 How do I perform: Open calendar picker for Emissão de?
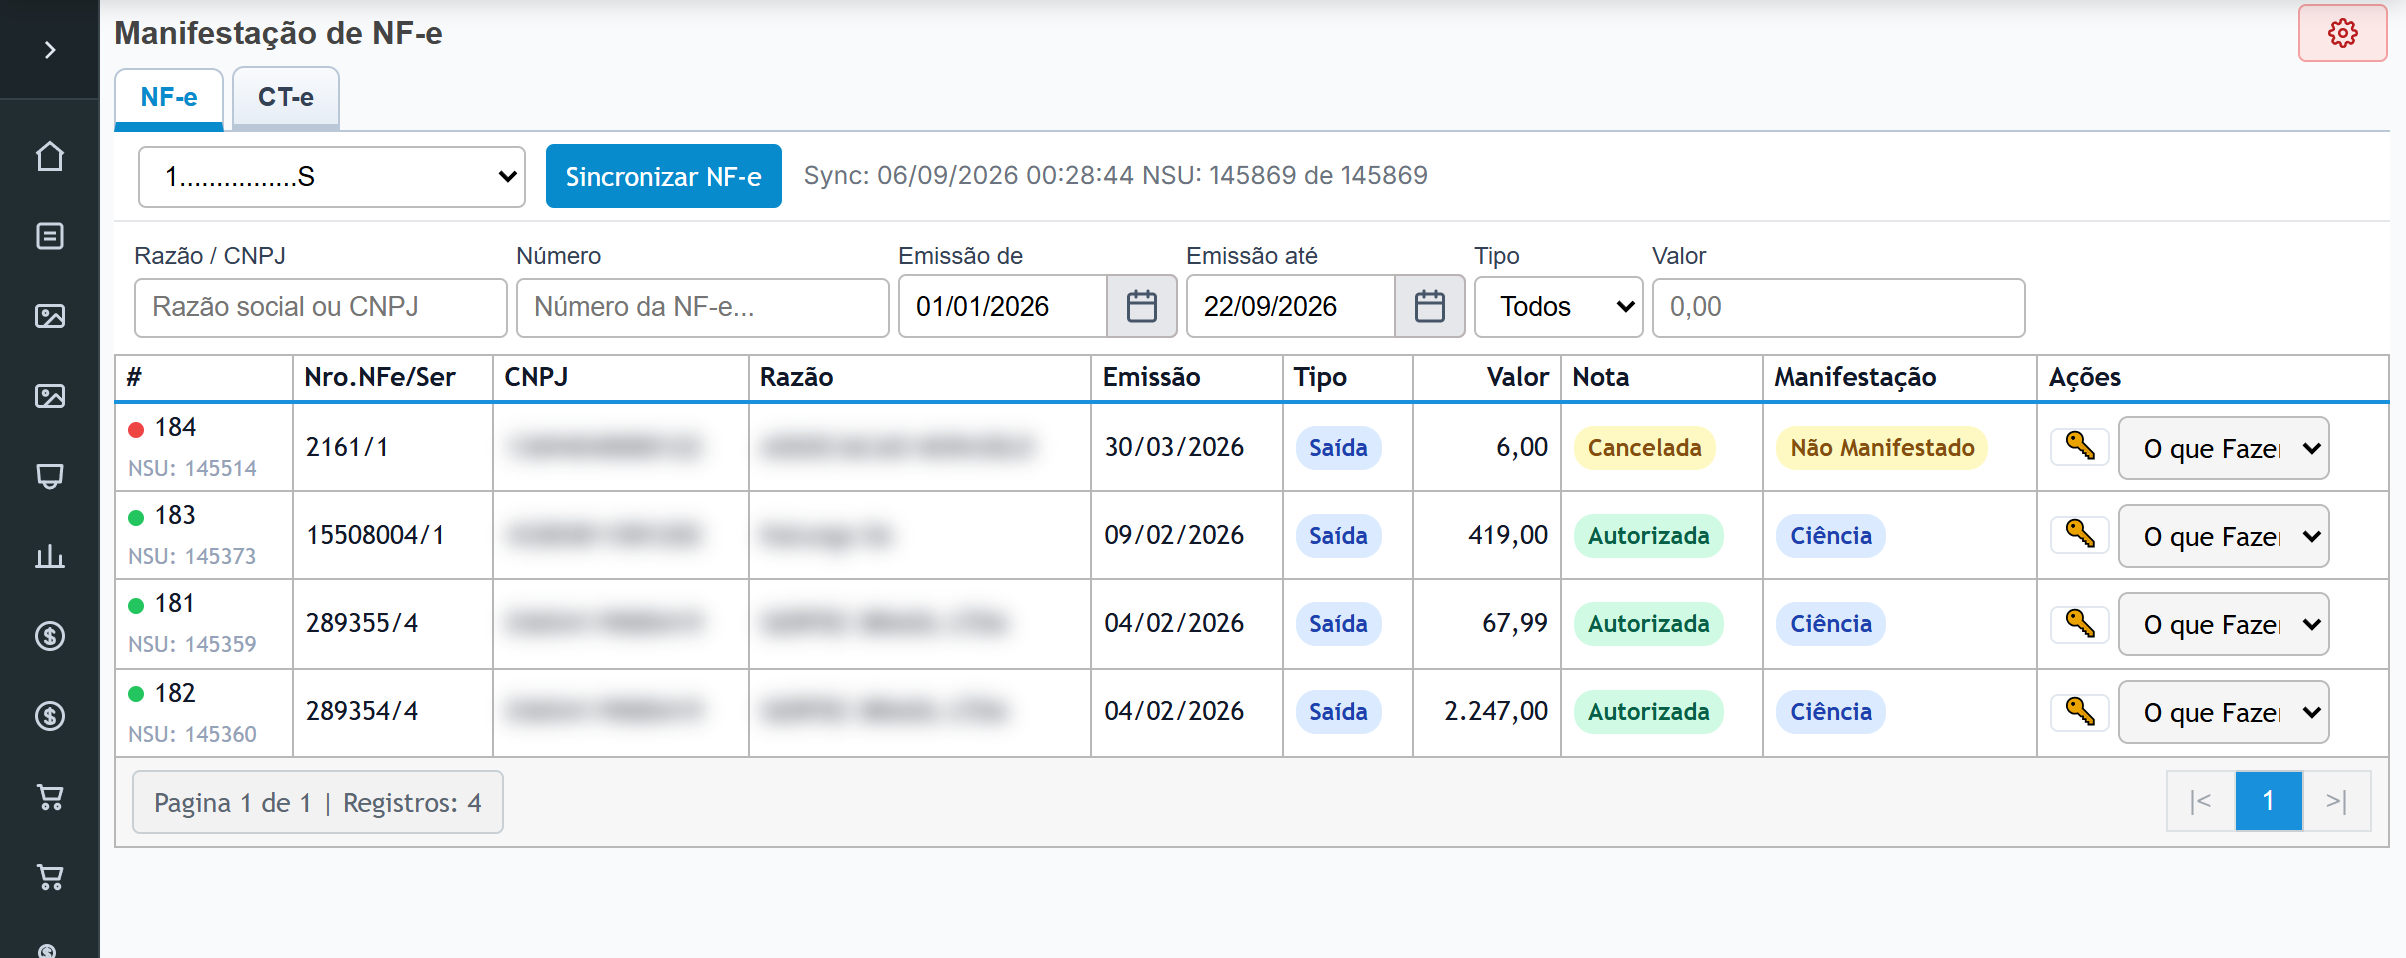point(1141,306)
